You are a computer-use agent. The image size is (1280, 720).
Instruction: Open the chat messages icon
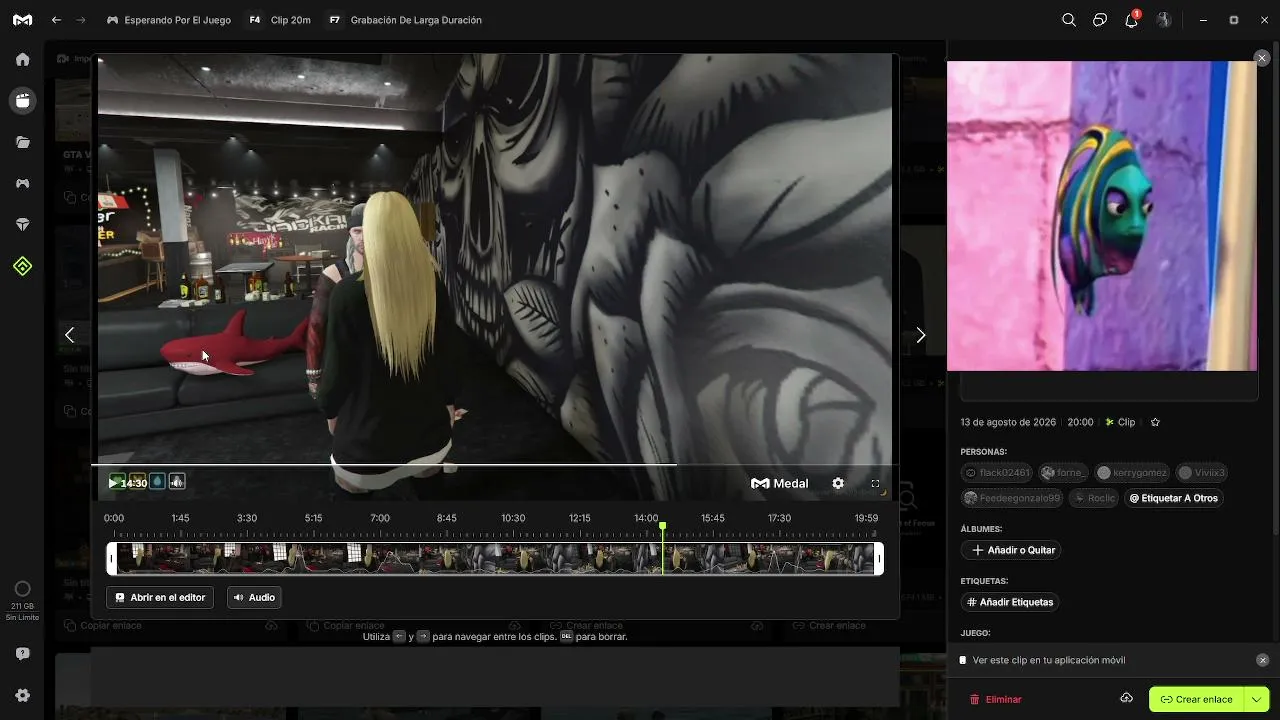(x=1100, y=20)
